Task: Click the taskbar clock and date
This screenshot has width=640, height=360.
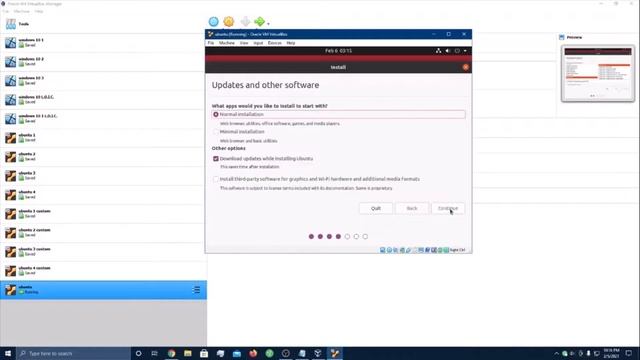Action: click(x=611, y=353)
